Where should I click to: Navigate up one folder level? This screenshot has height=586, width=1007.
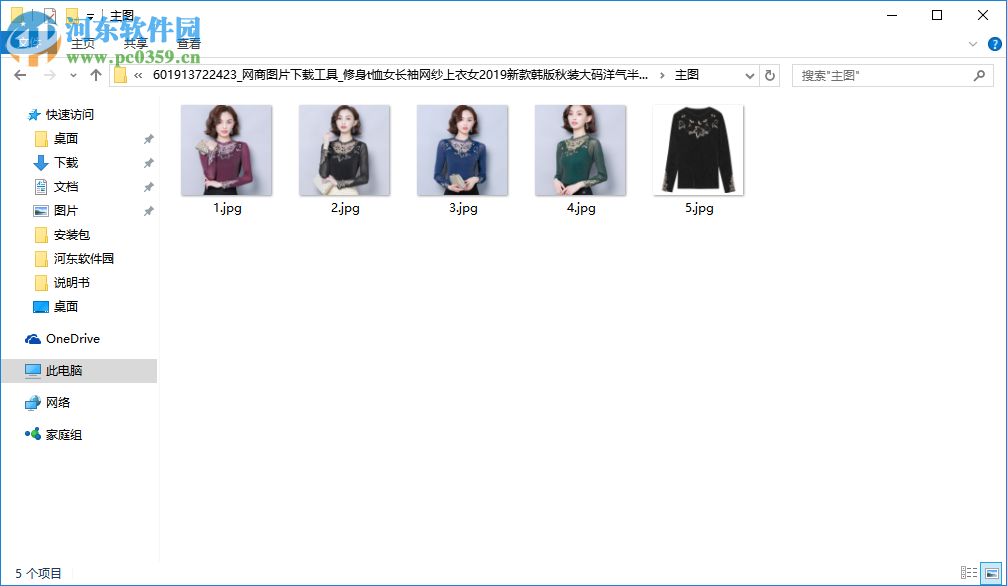pos(94,74)
